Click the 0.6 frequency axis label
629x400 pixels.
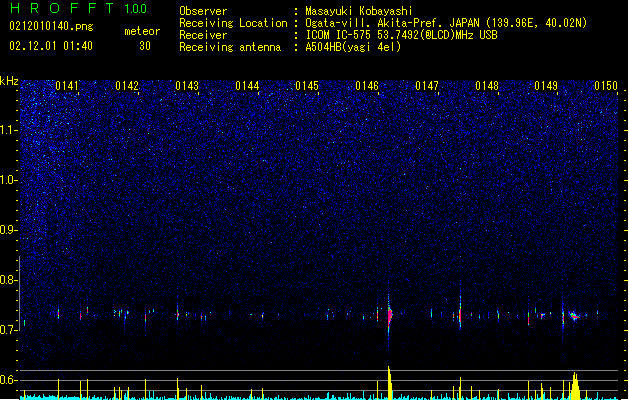(8, 380)
